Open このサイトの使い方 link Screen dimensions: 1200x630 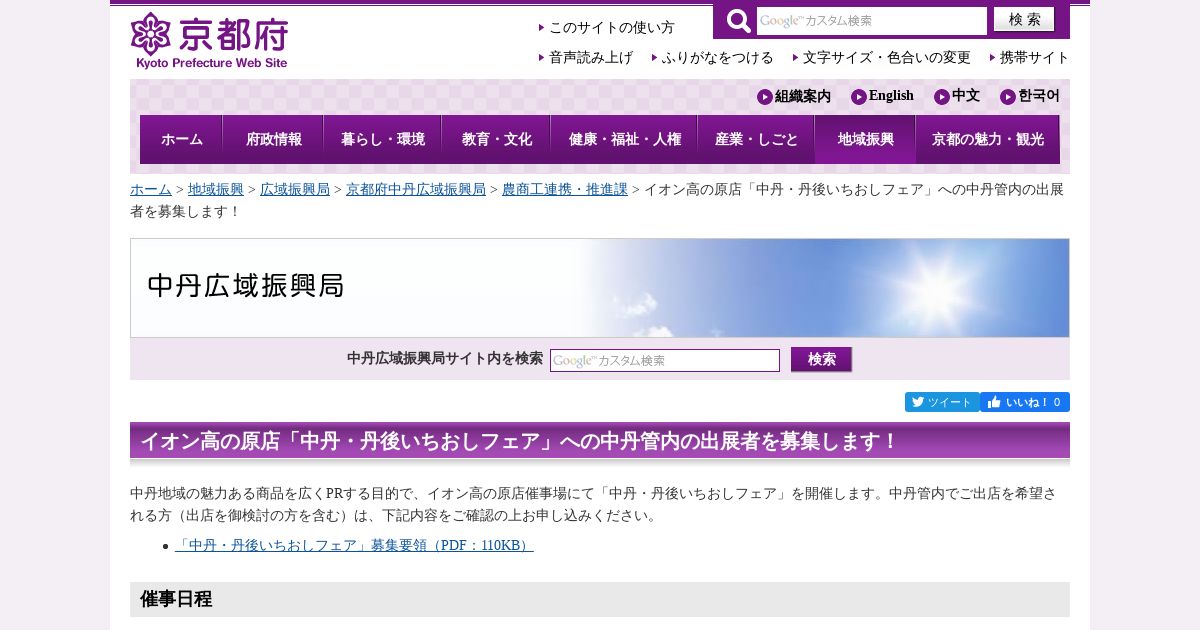[x=611, y=28]
